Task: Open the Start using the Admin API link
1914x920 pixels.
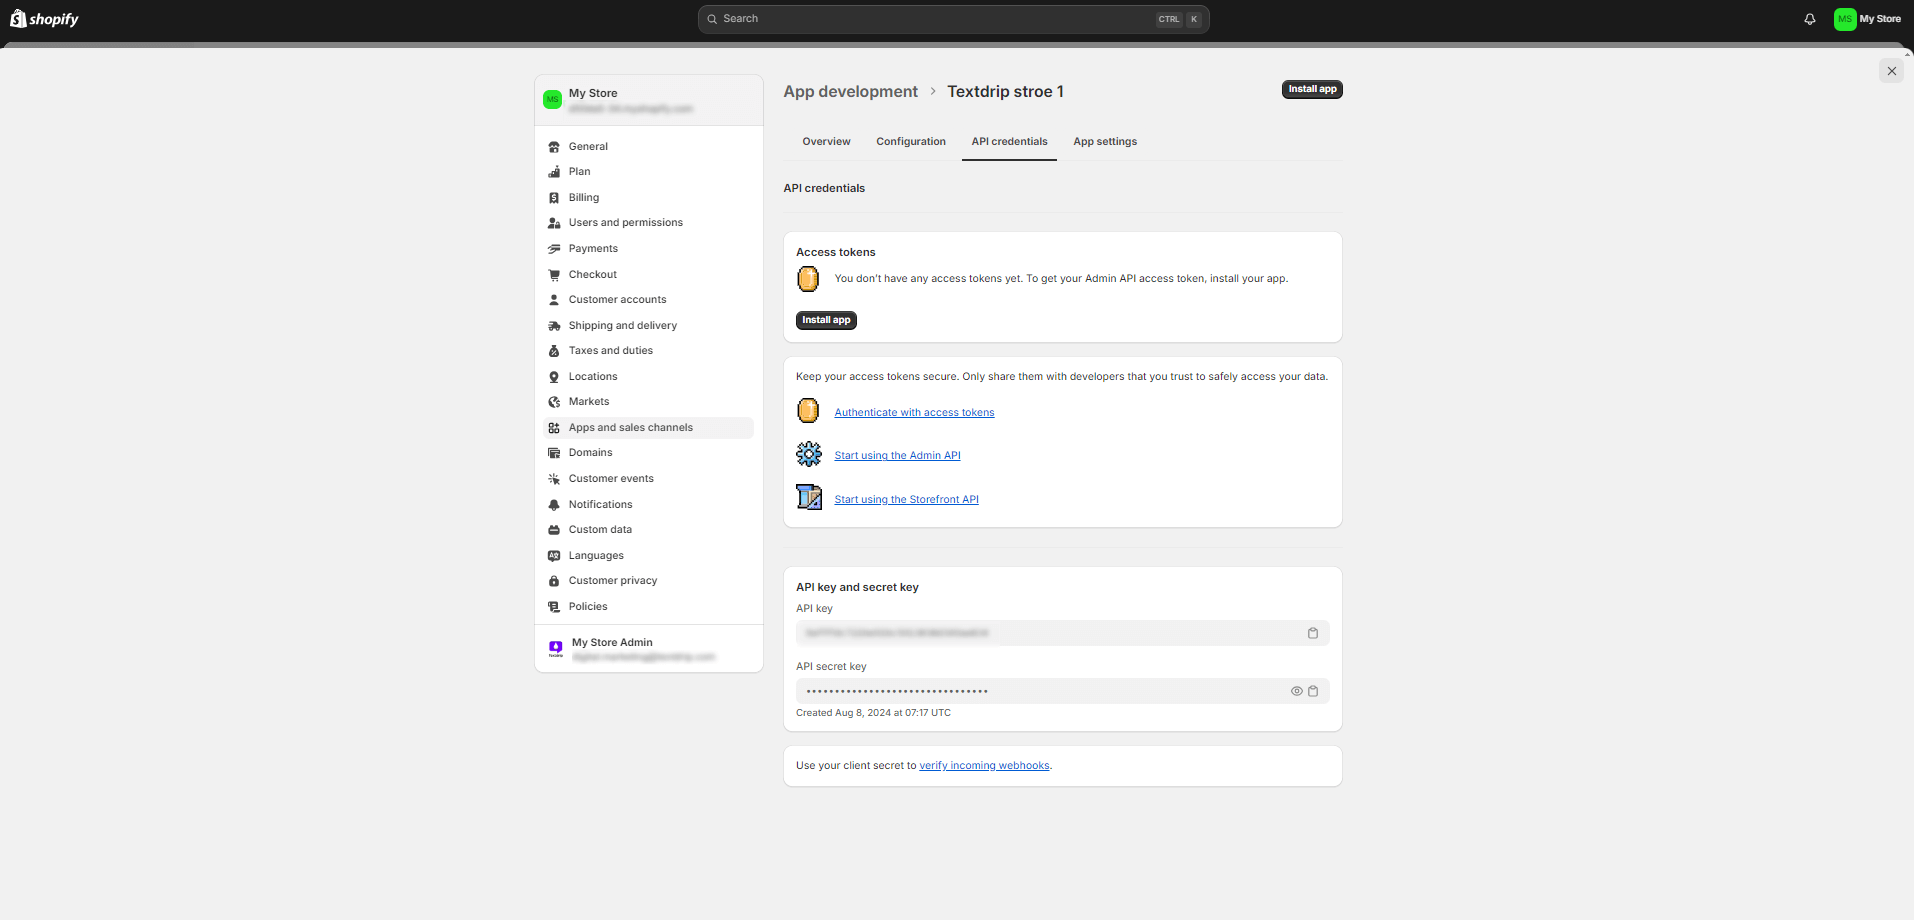Action: 896,454
